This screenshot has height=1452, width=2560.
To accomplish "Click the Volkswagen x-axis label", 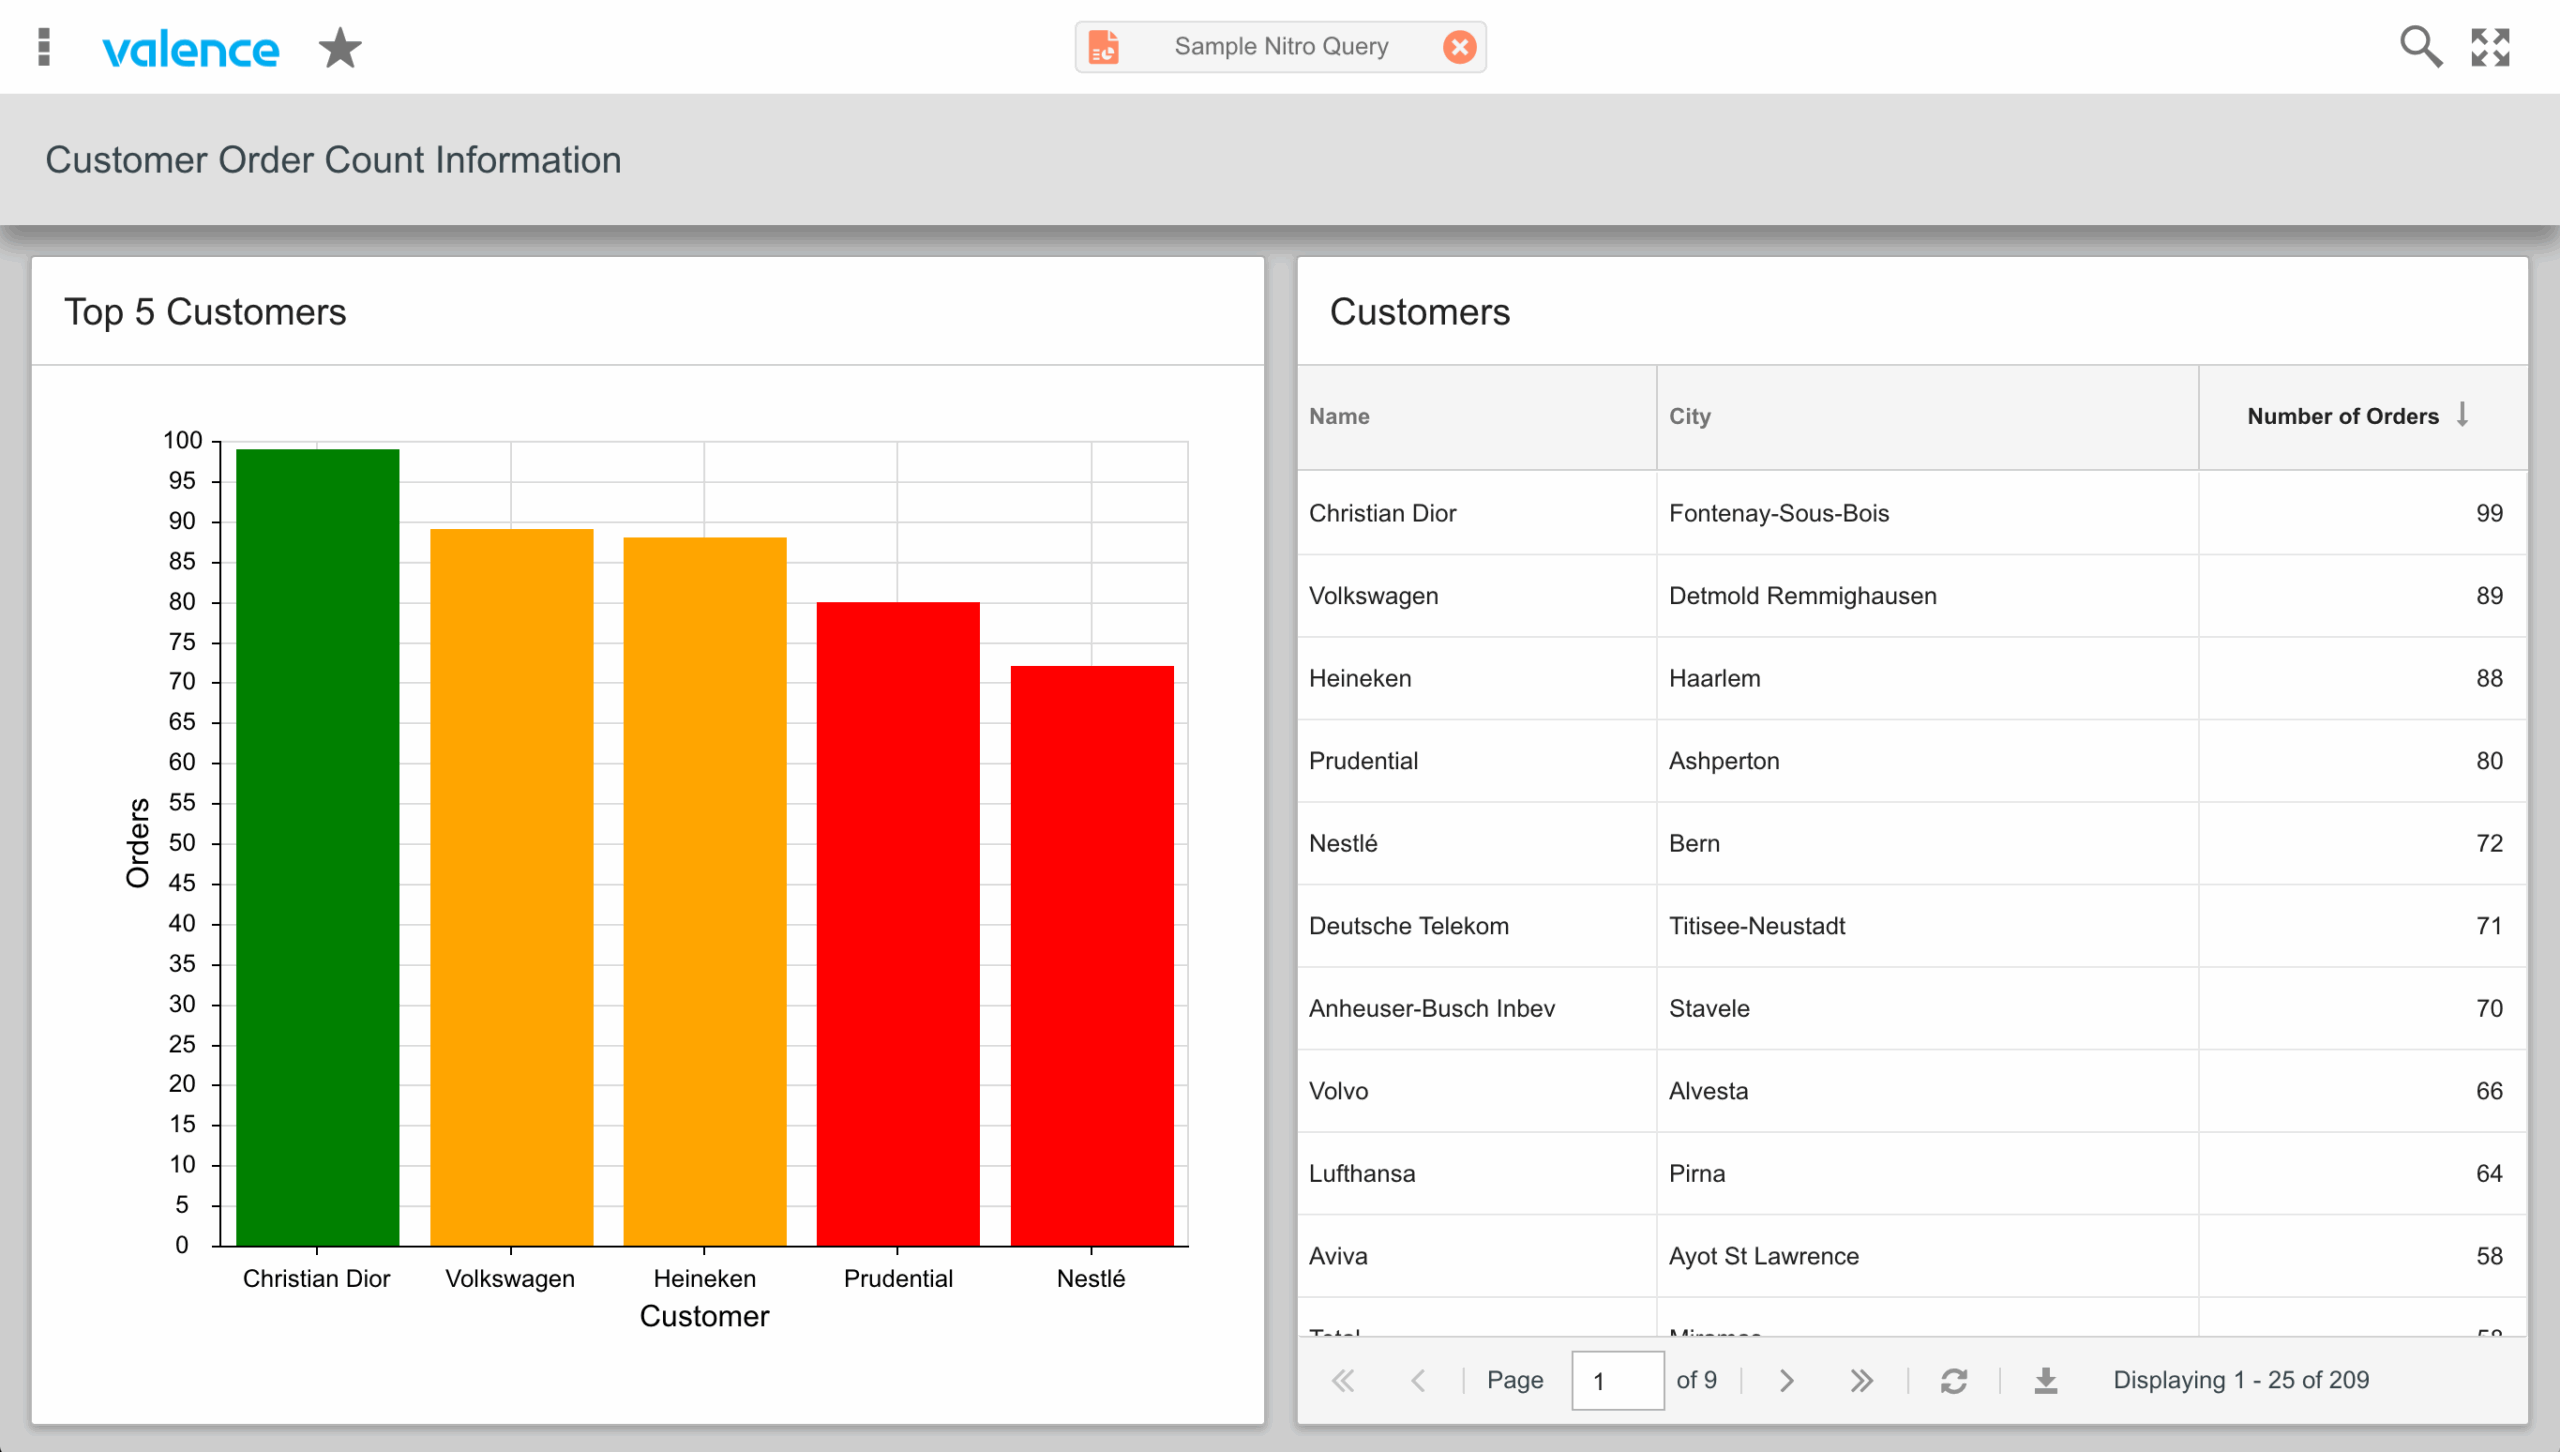I will tap(510, 1278).
